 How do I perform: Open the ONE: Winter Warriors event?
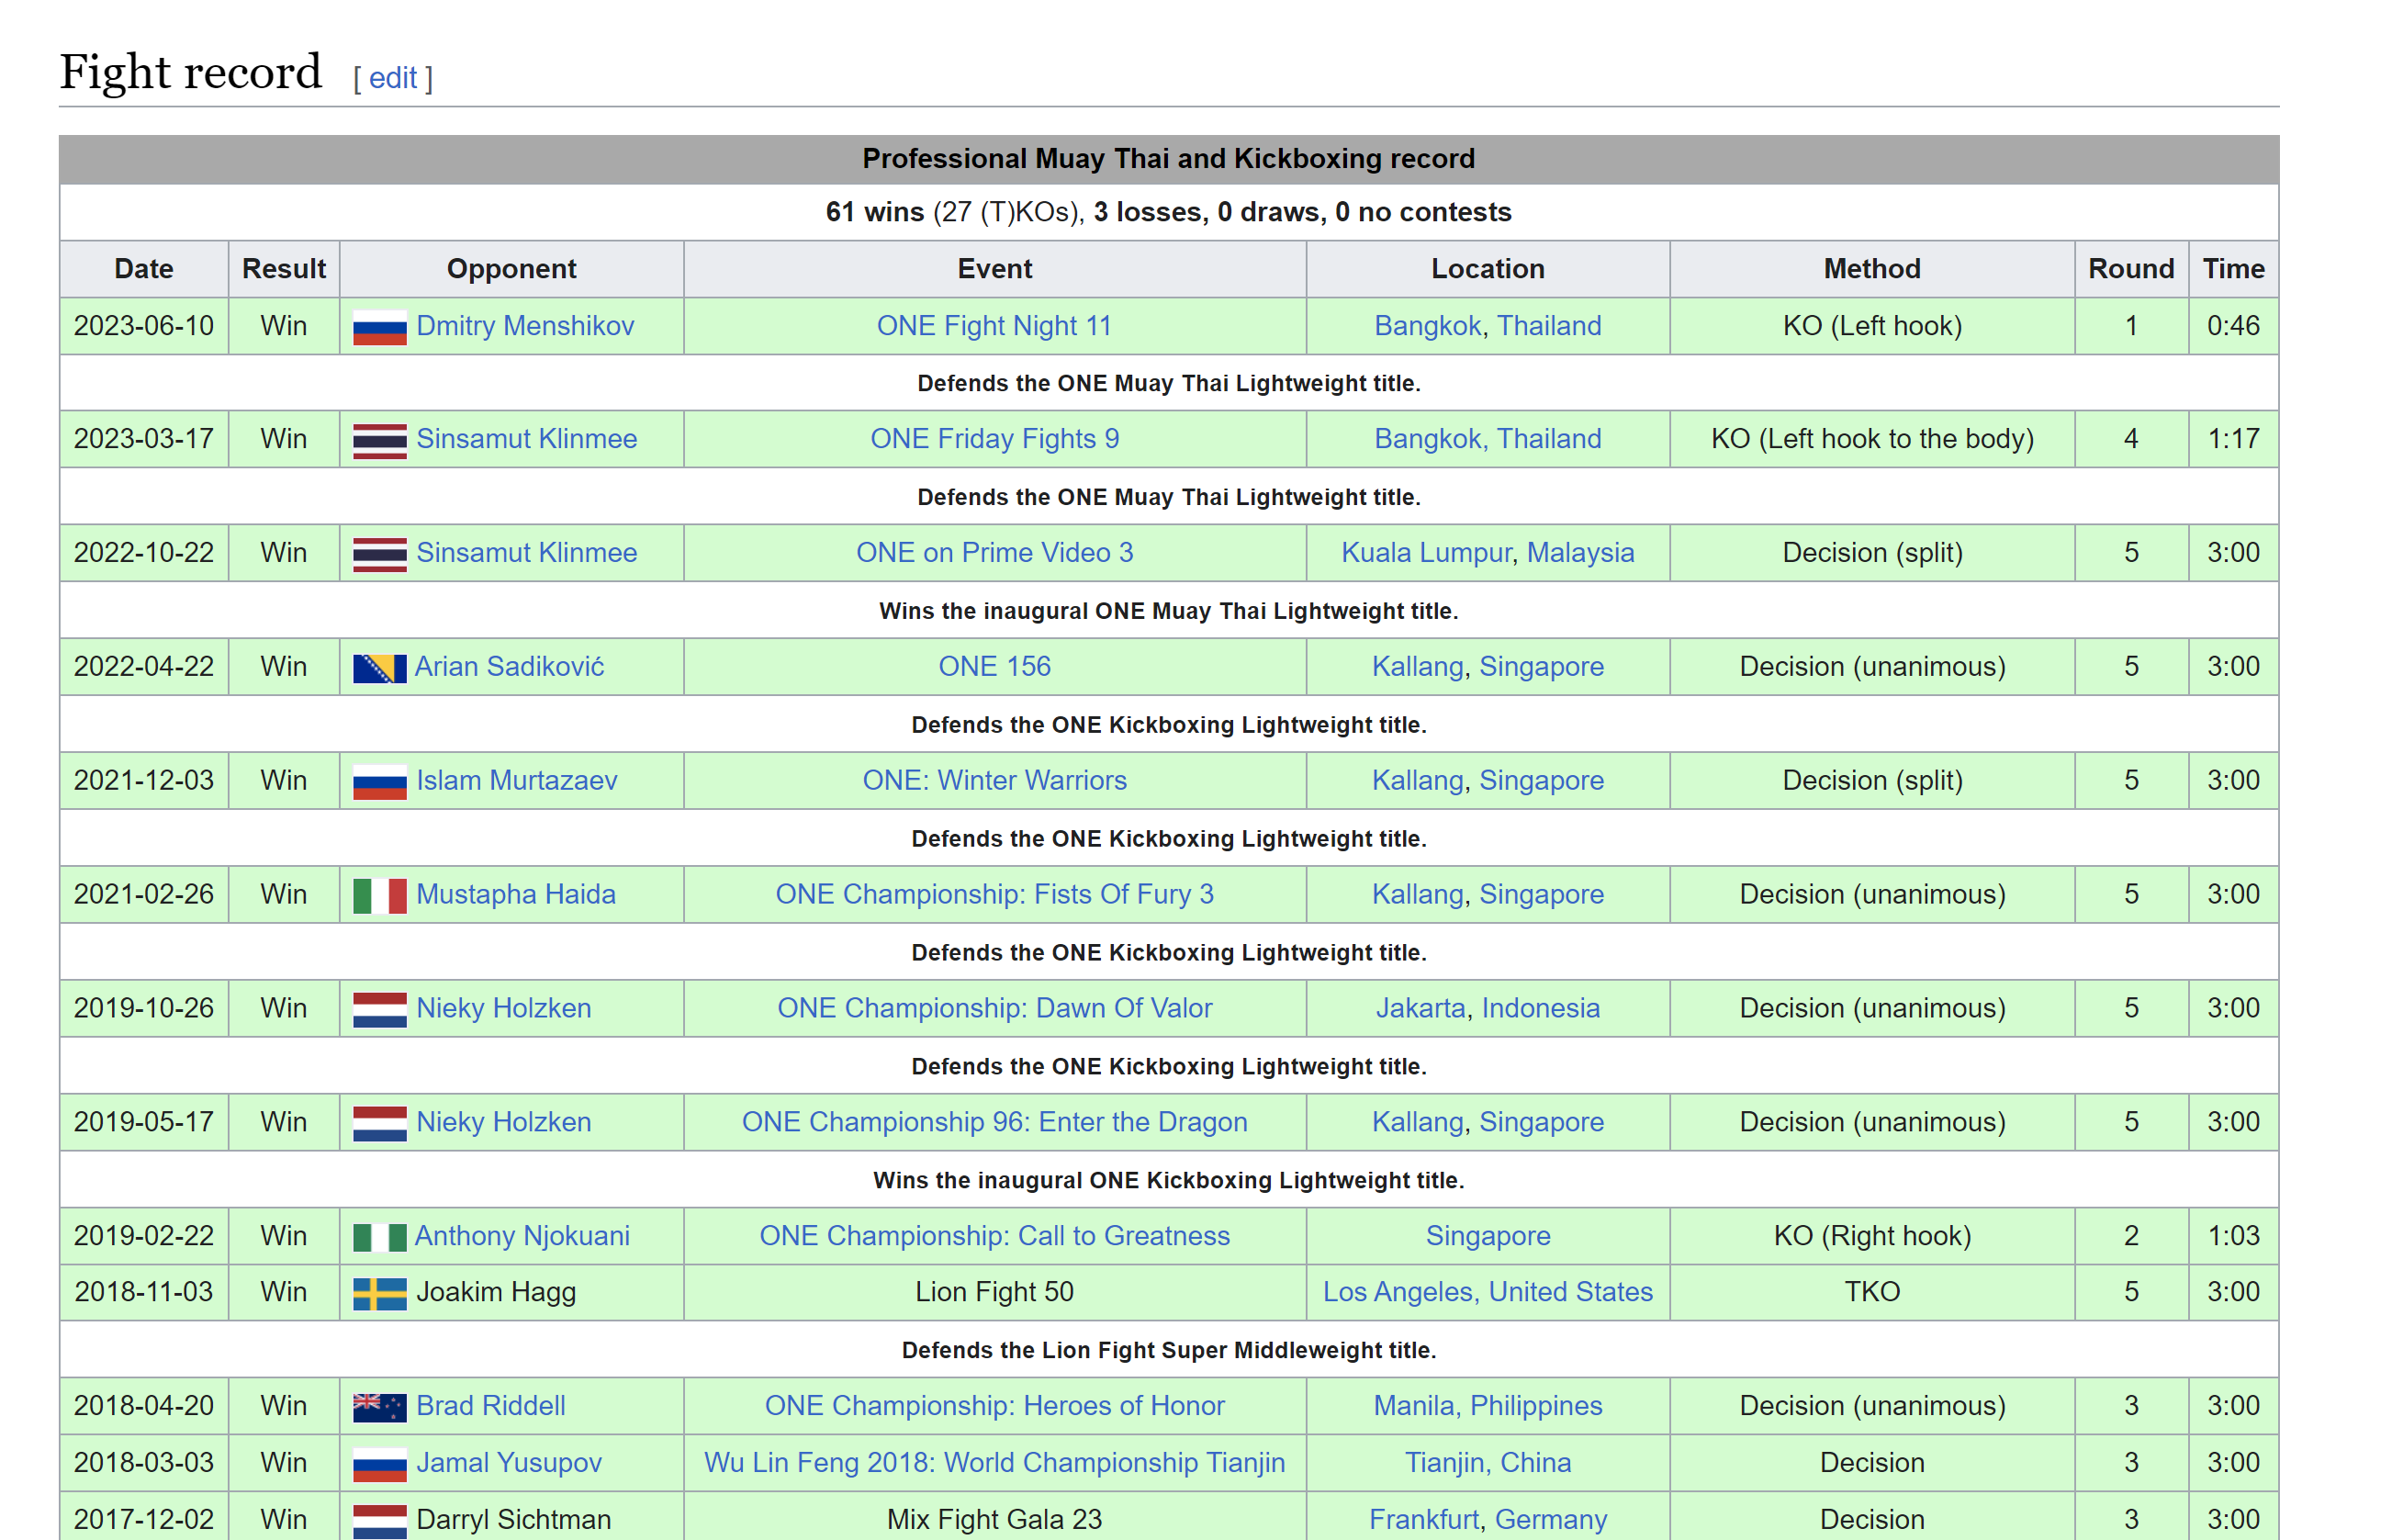coord(994,781)
